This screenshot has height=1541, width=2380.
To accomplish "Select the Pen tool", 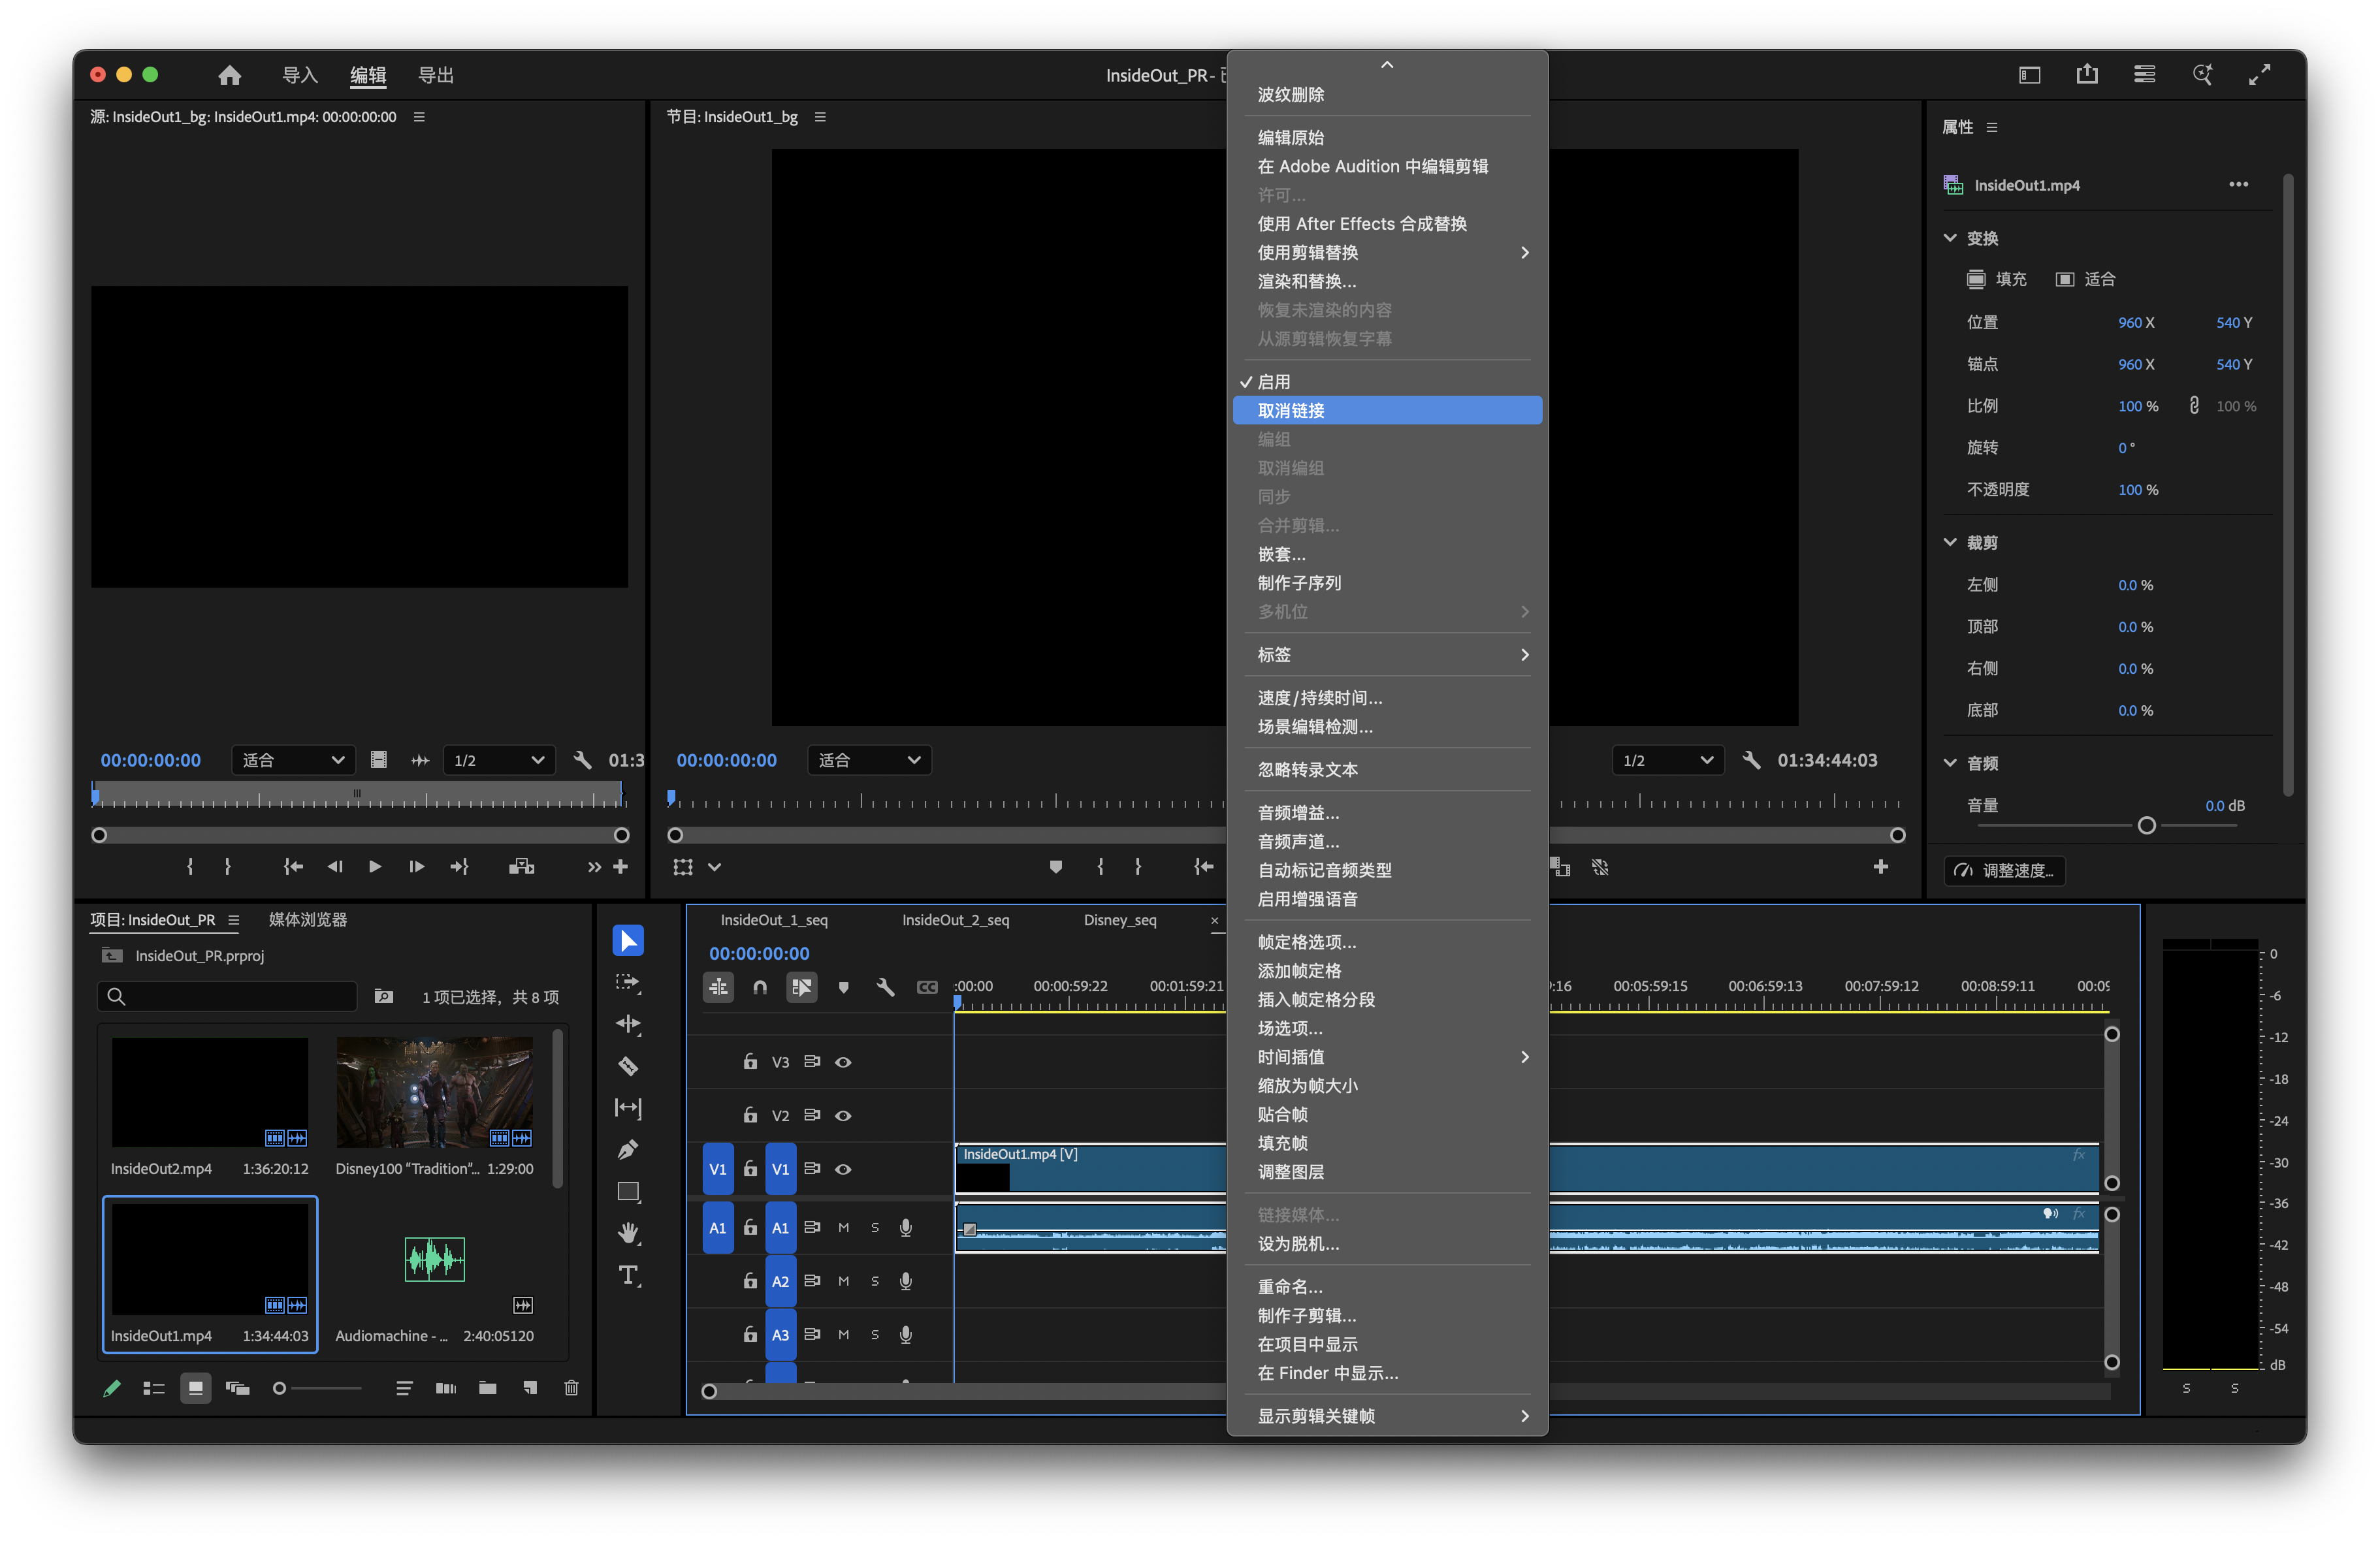I will coord(628,1150).
